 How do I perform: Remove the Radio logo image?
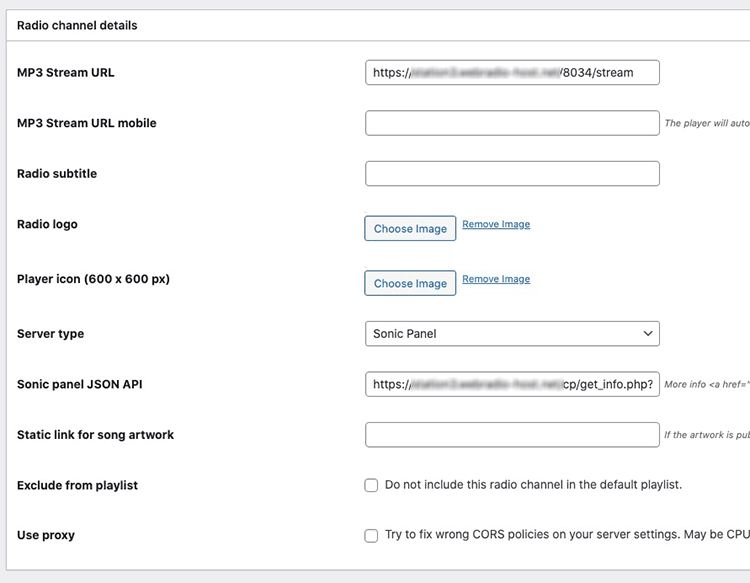496,224
